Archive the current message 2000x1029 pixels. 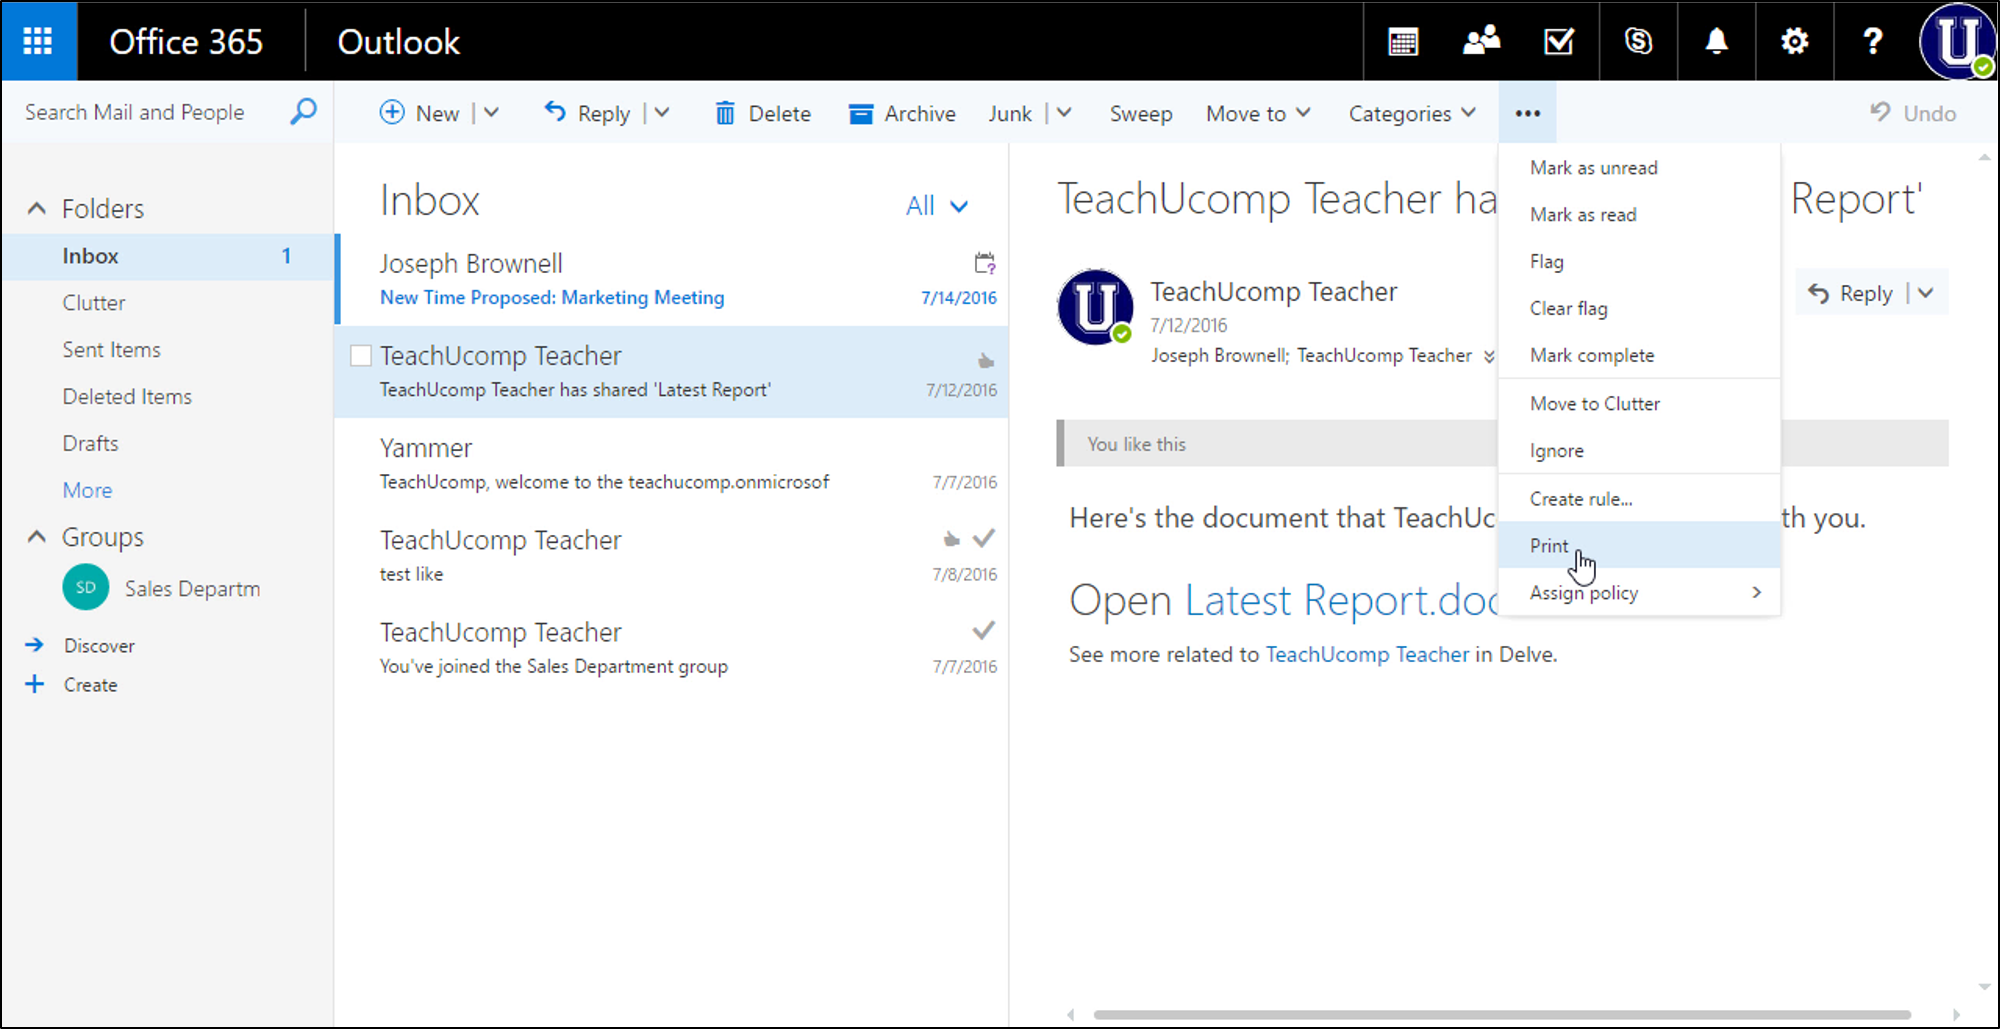[x=901, y=113]
